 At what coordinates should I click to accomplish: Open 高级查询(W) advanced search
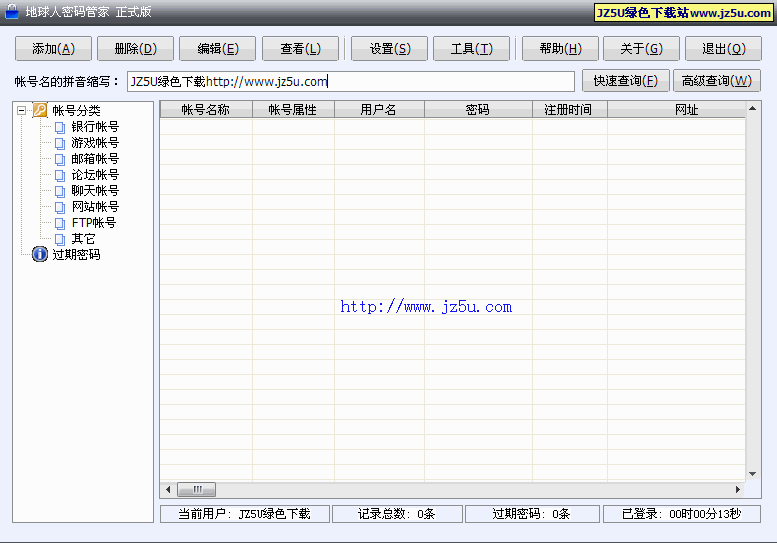pyautogui.click(x=717, y=81)
